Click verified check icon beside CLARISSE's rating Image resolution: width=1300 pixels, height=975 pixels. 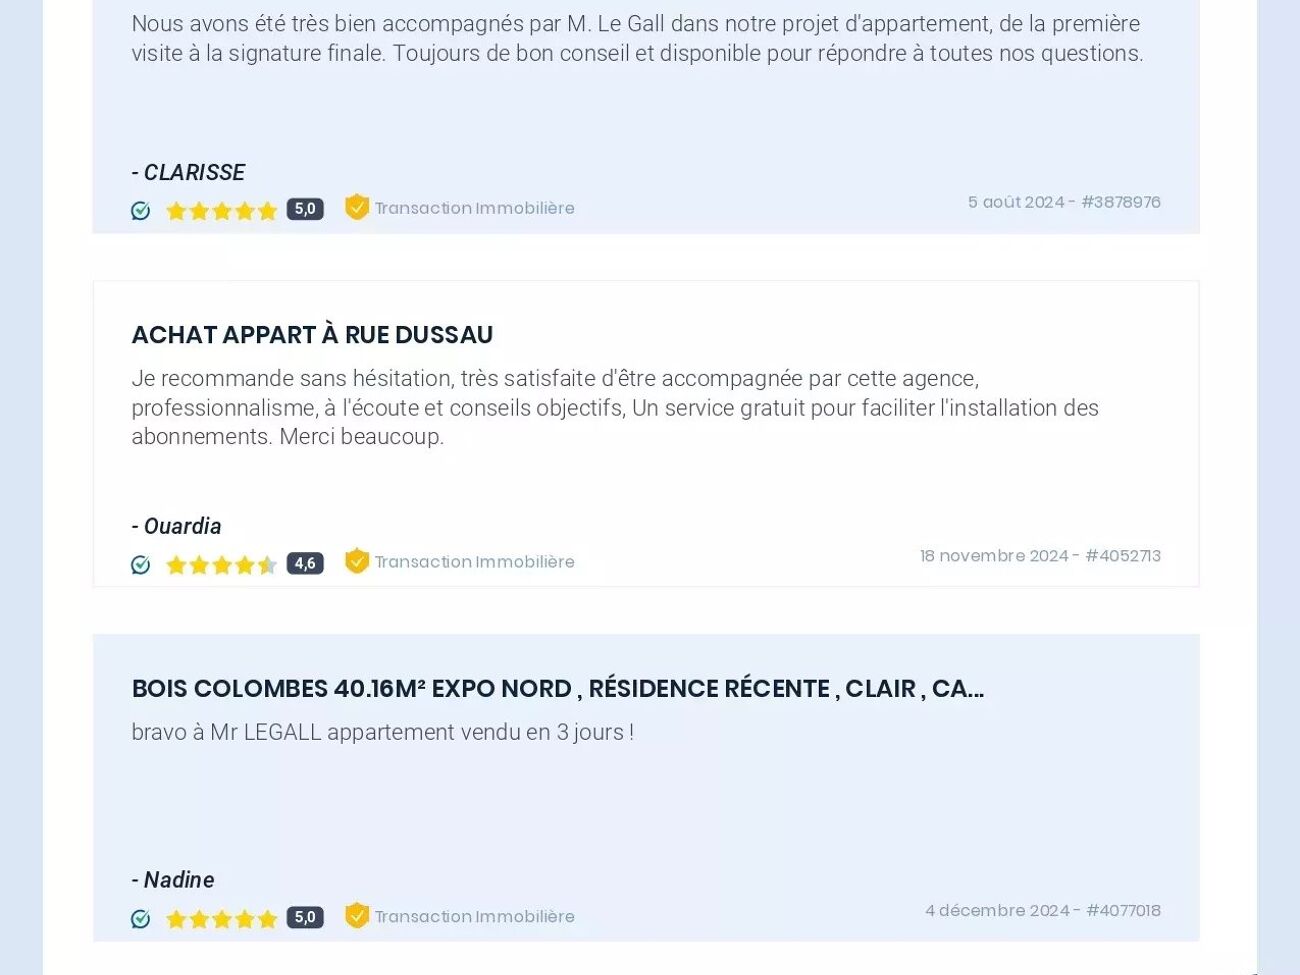pyautogui.click(x=141, y=210)
